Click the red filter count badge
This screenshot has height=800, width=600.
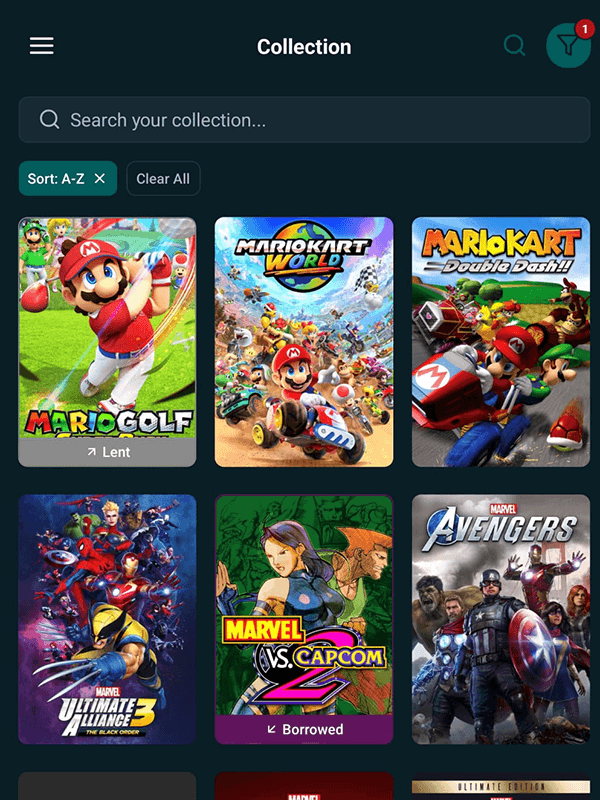point(583,30)
